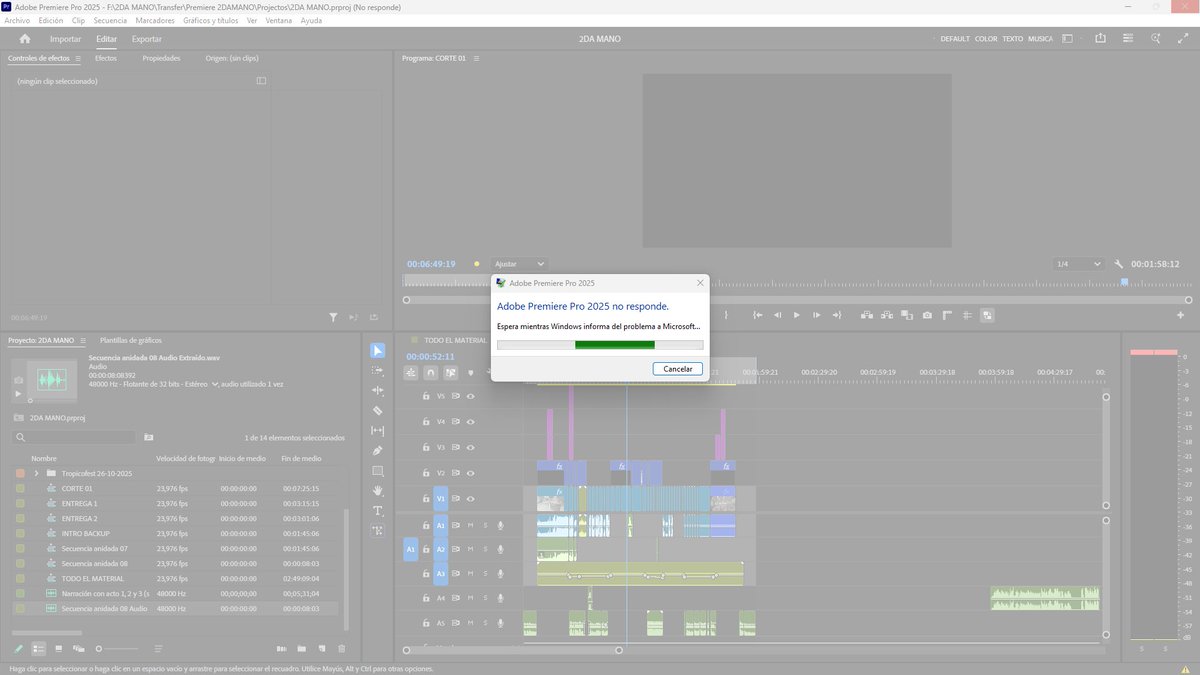Toggle Snap magnet in timeline

point(431,372)
